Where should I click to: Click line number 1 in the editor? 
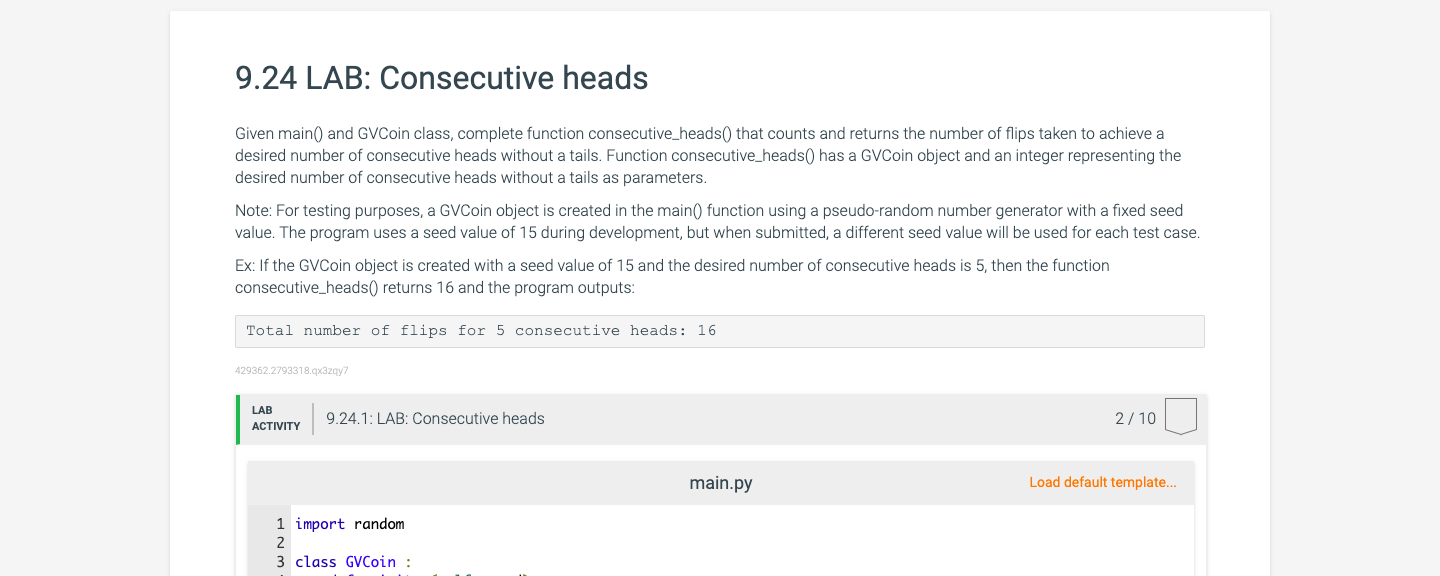pos(279,524)
